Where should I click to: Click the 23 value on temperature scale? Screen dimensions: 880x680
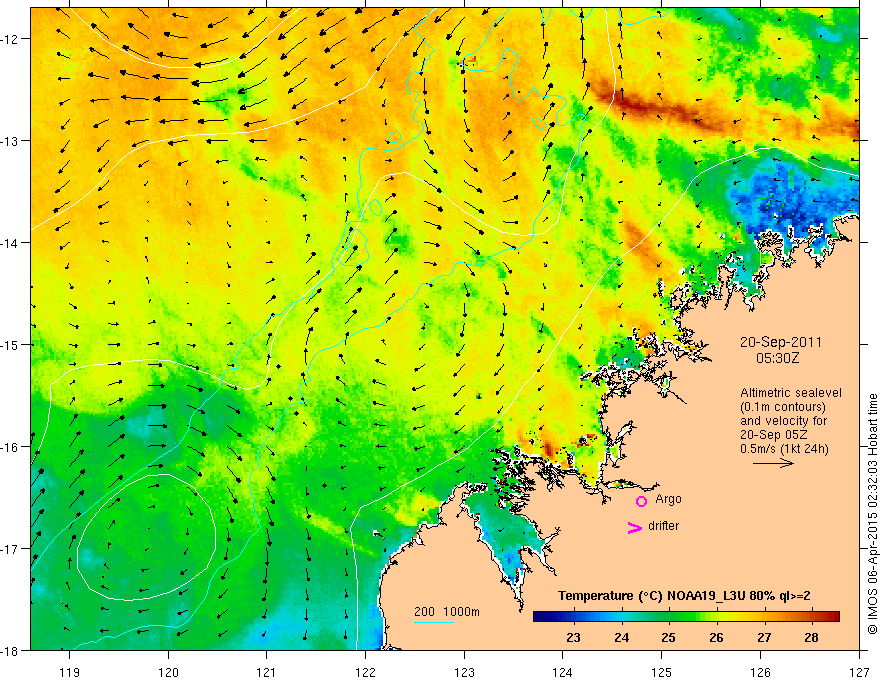coord(573,638)
